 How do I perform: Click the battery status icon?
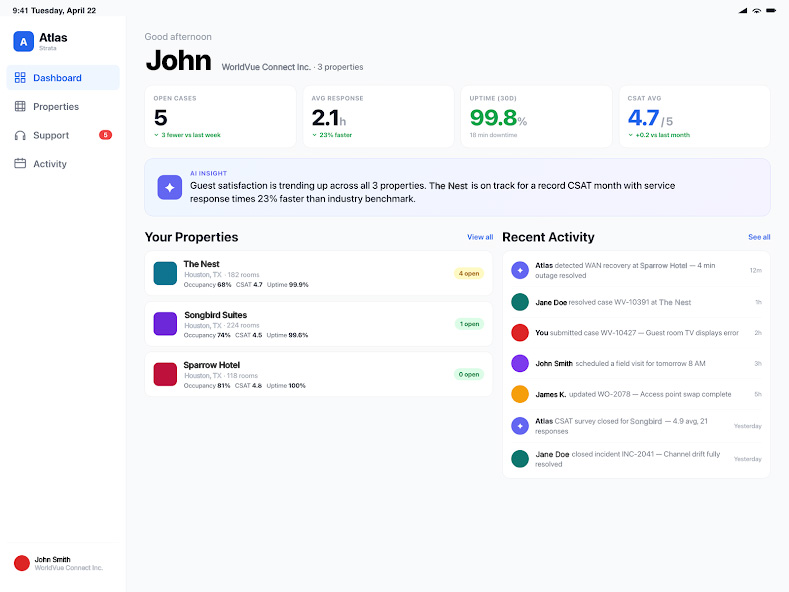771,11
